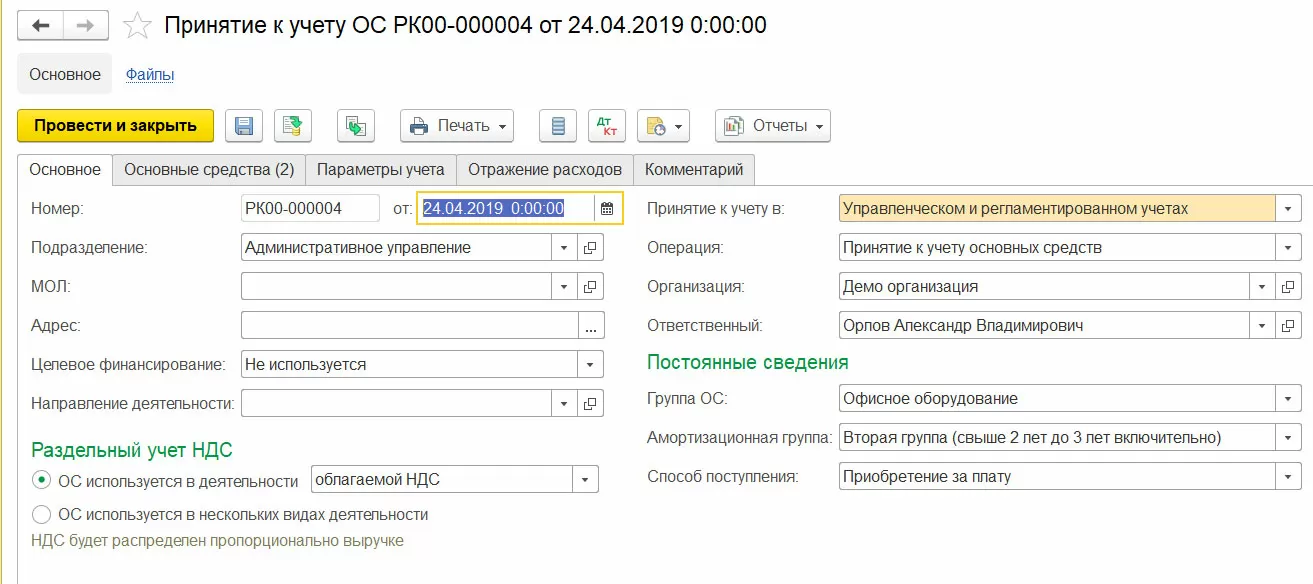Expand the Способ поступления dropdown
Viewport: 1313px width, 584px height.
pos(1288,477)
